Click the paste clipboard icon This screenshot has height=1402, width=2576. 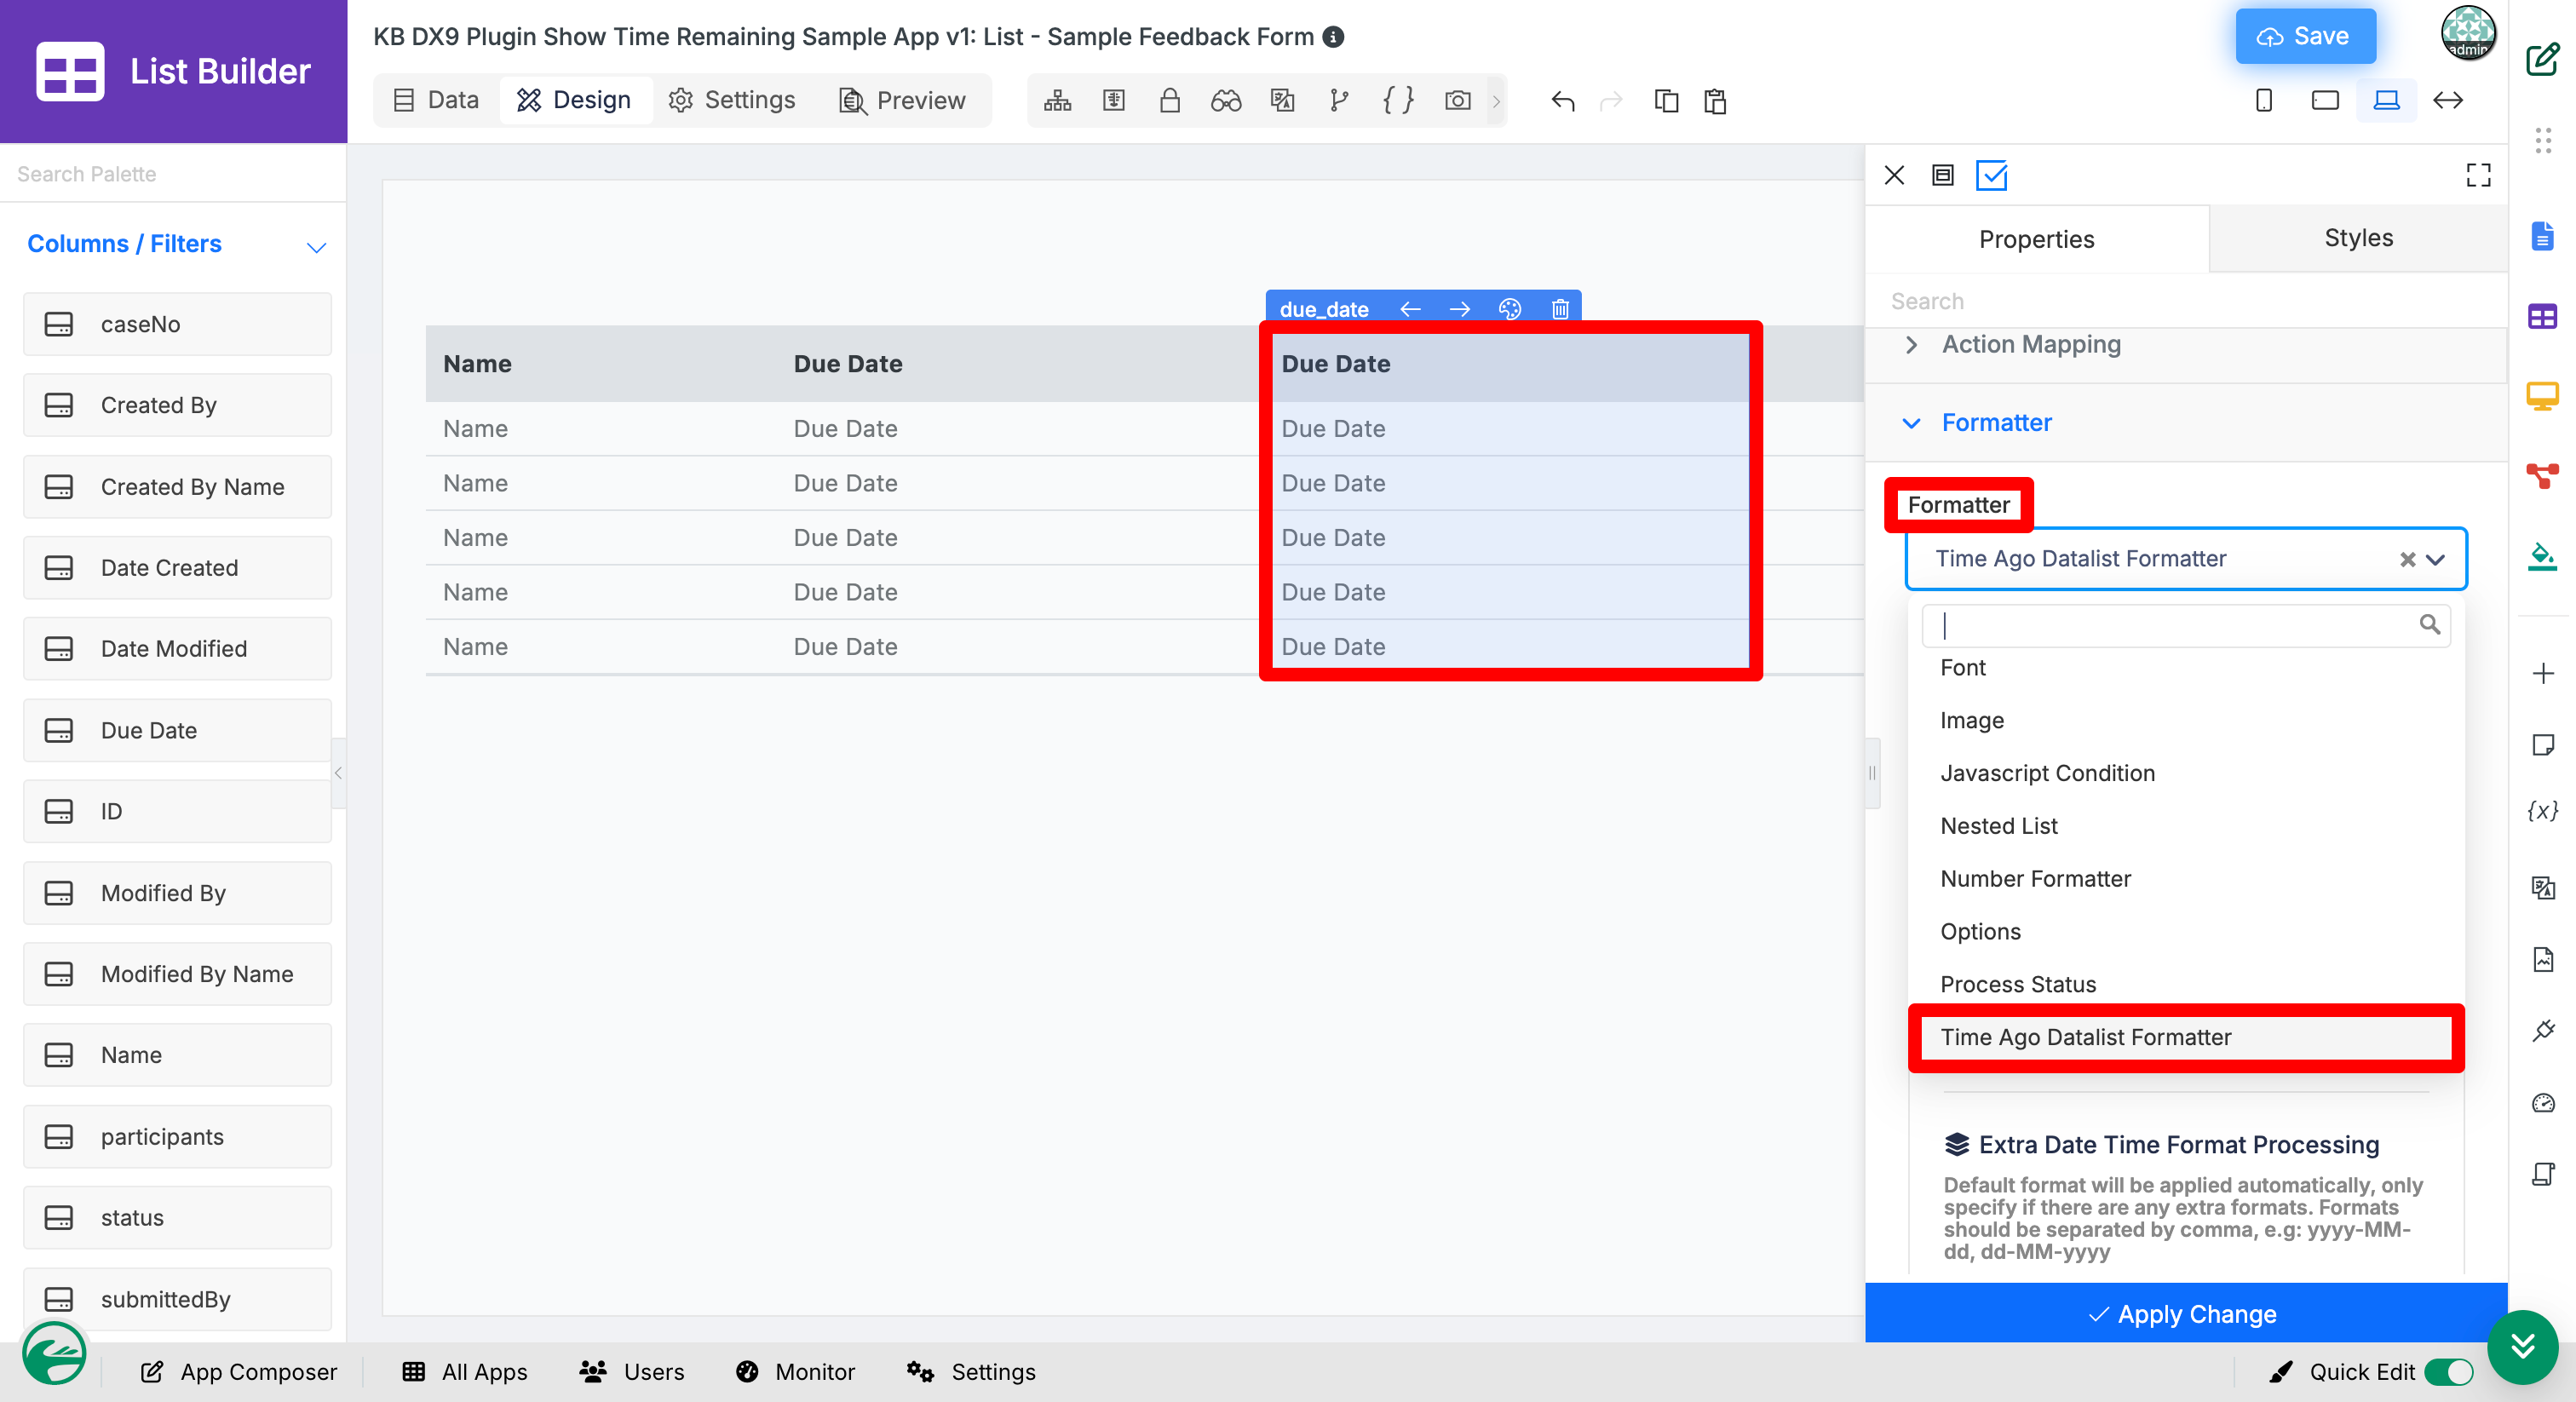click(x=1715, y=100)
